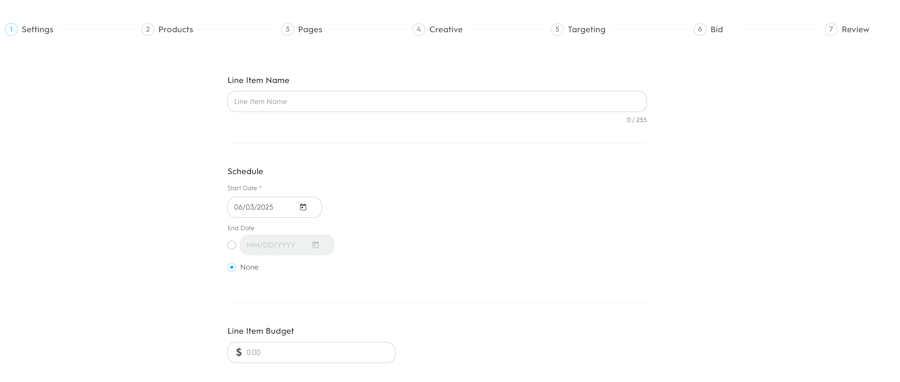Click the dollar sign budget icon
900x382 pixels.
click(x=239, y=352)
